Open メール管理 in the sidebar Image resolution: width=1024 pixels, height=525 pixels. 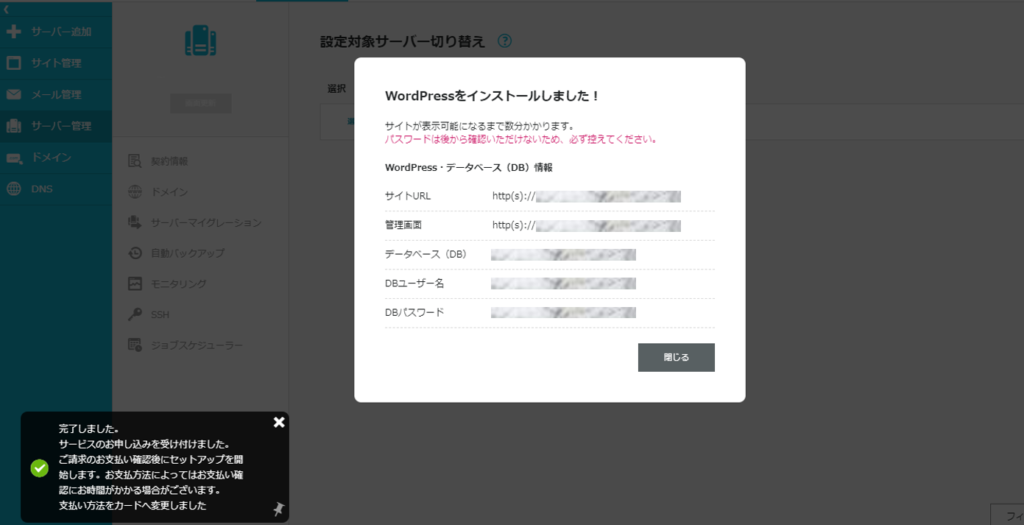56,94
